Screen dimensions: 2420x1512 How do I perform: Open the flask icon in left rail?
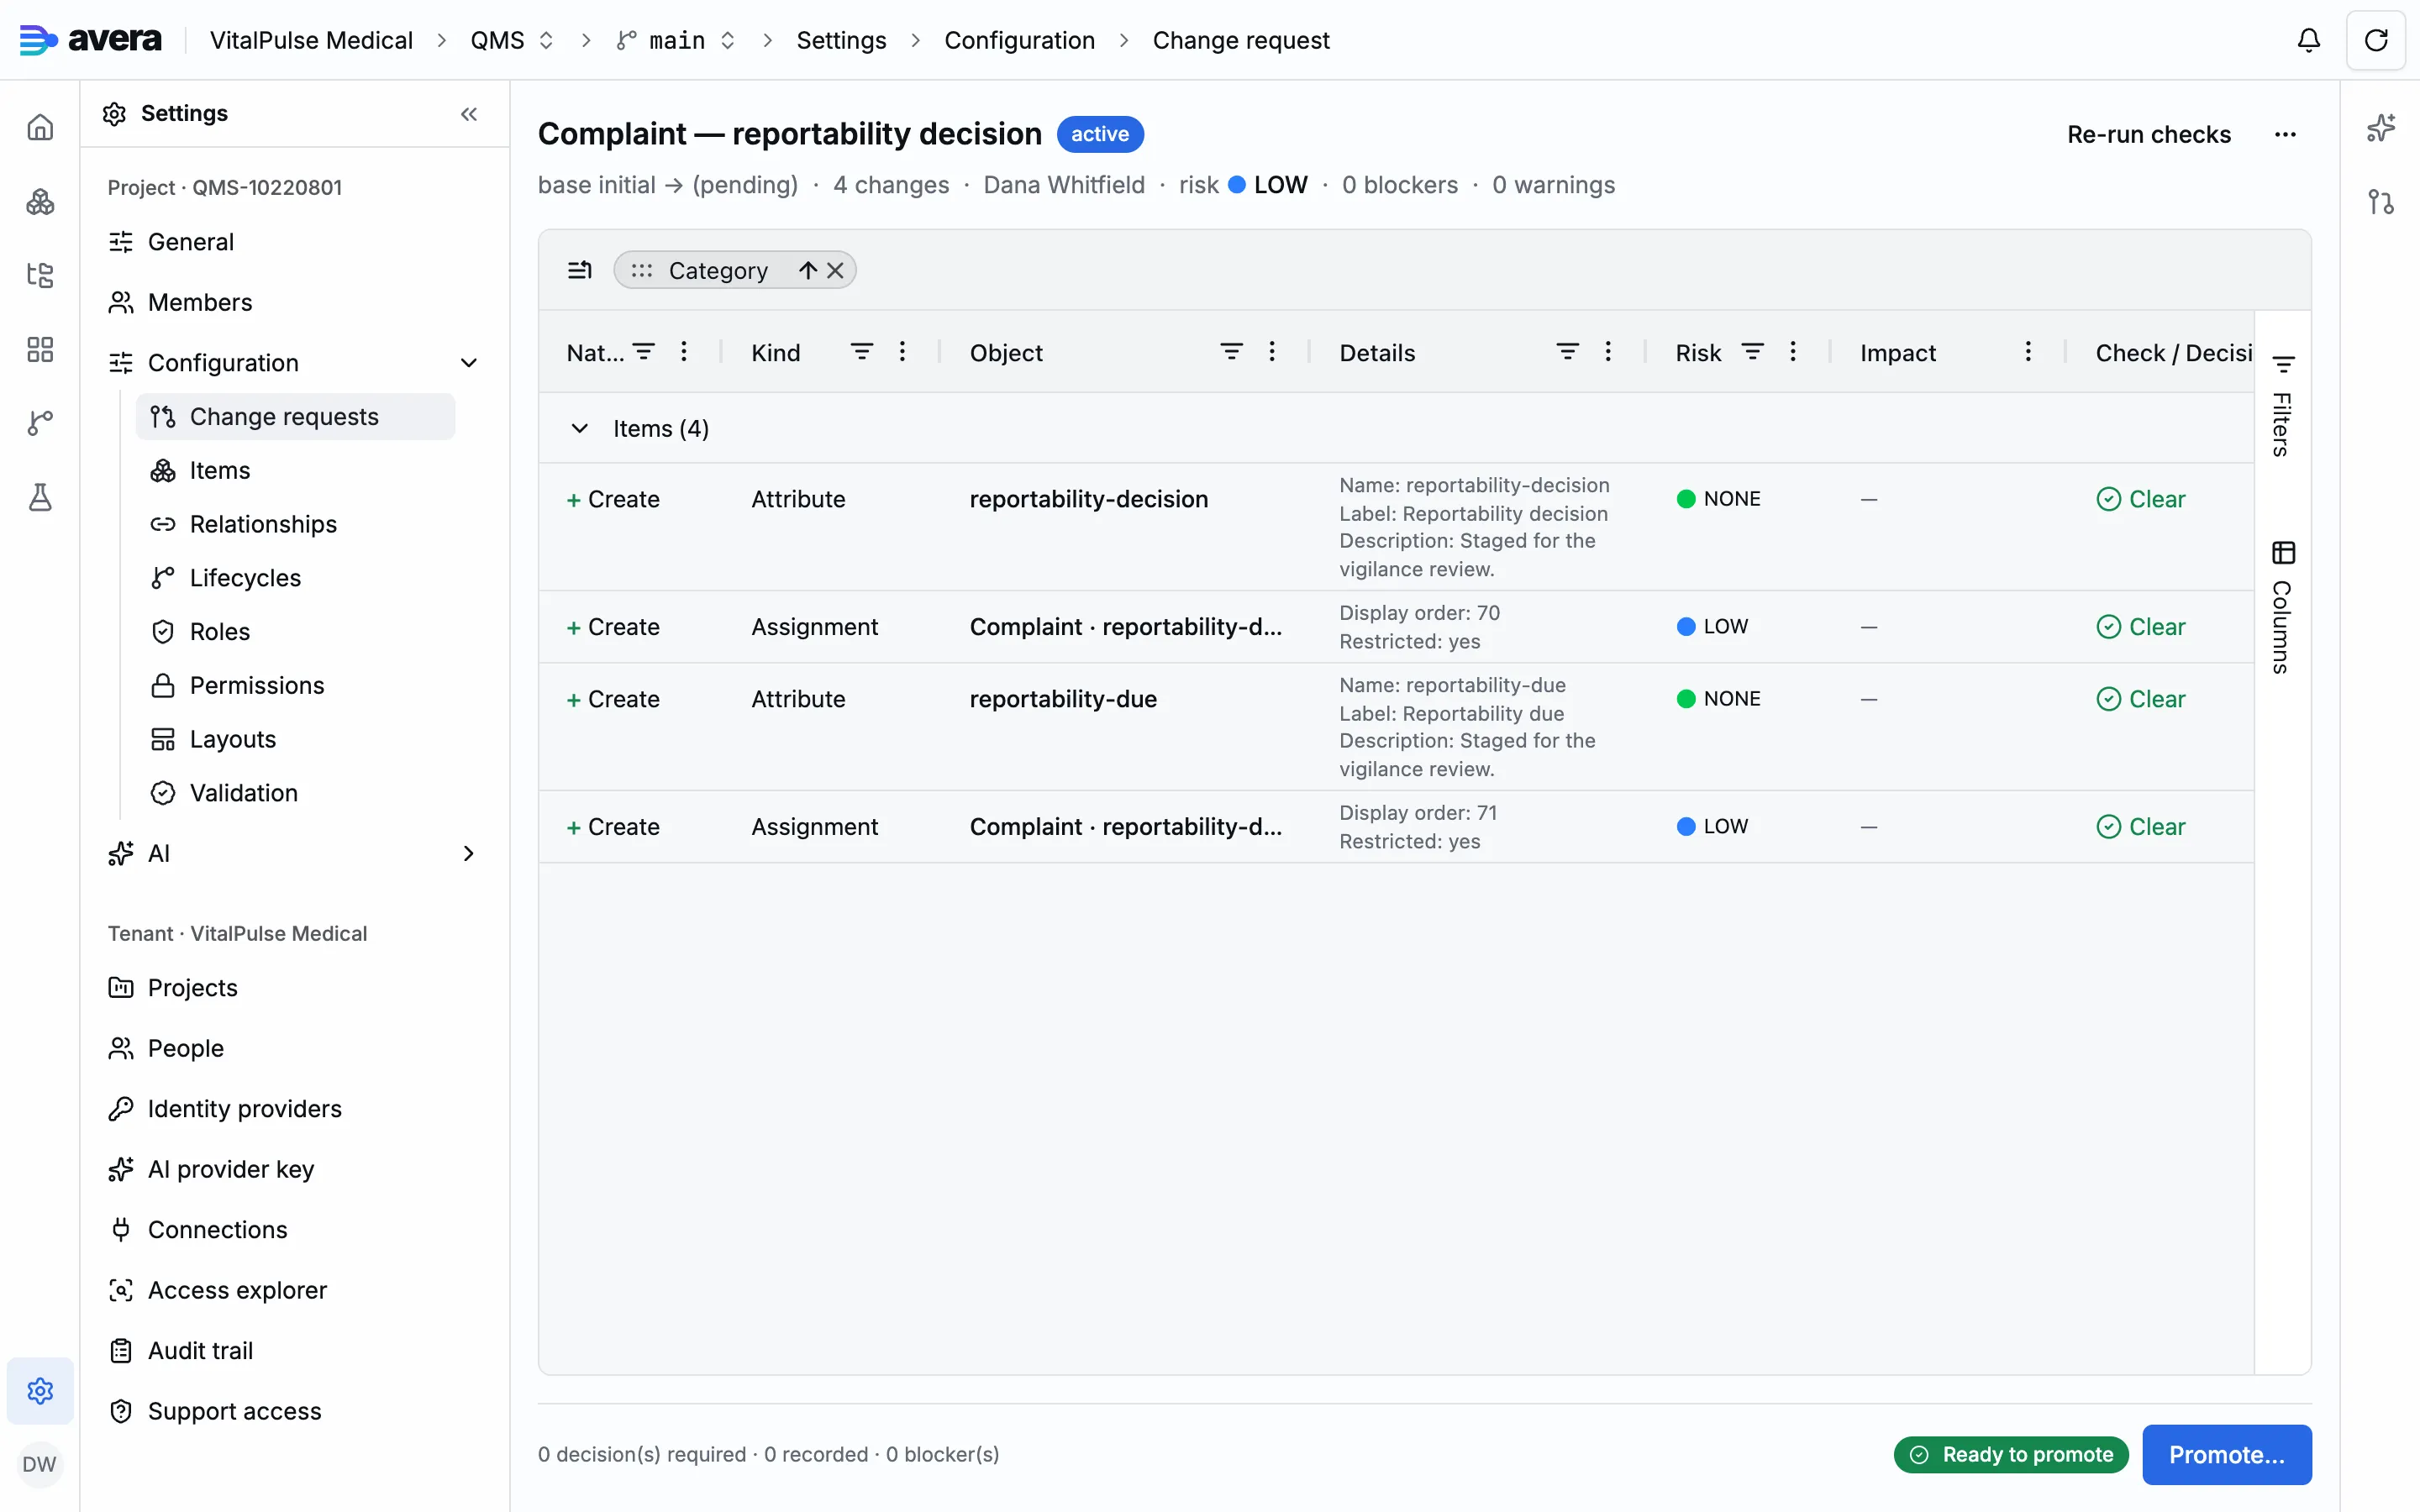[x=40, y=497]
